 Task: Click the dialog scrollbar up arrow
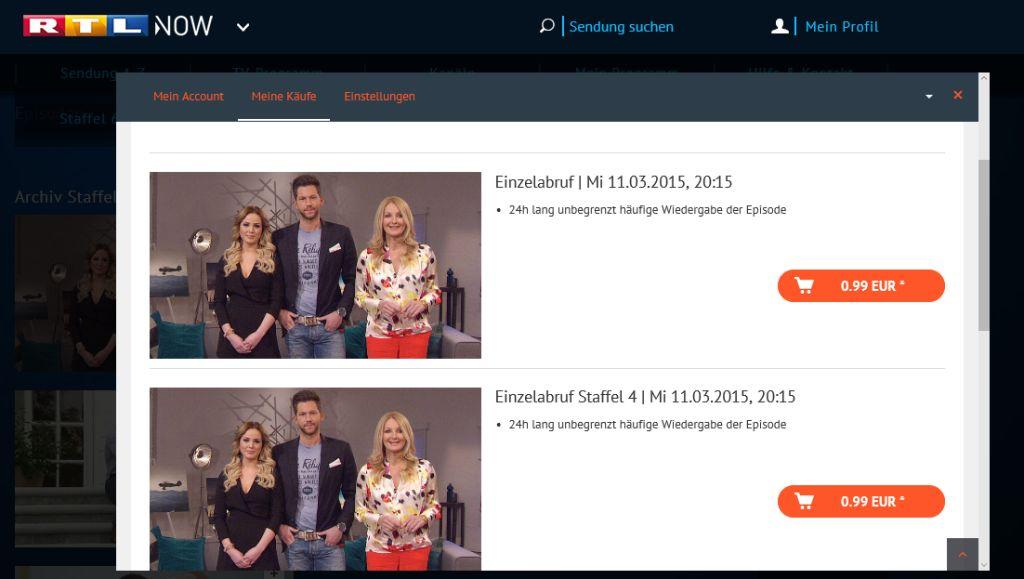pos(984,78)
